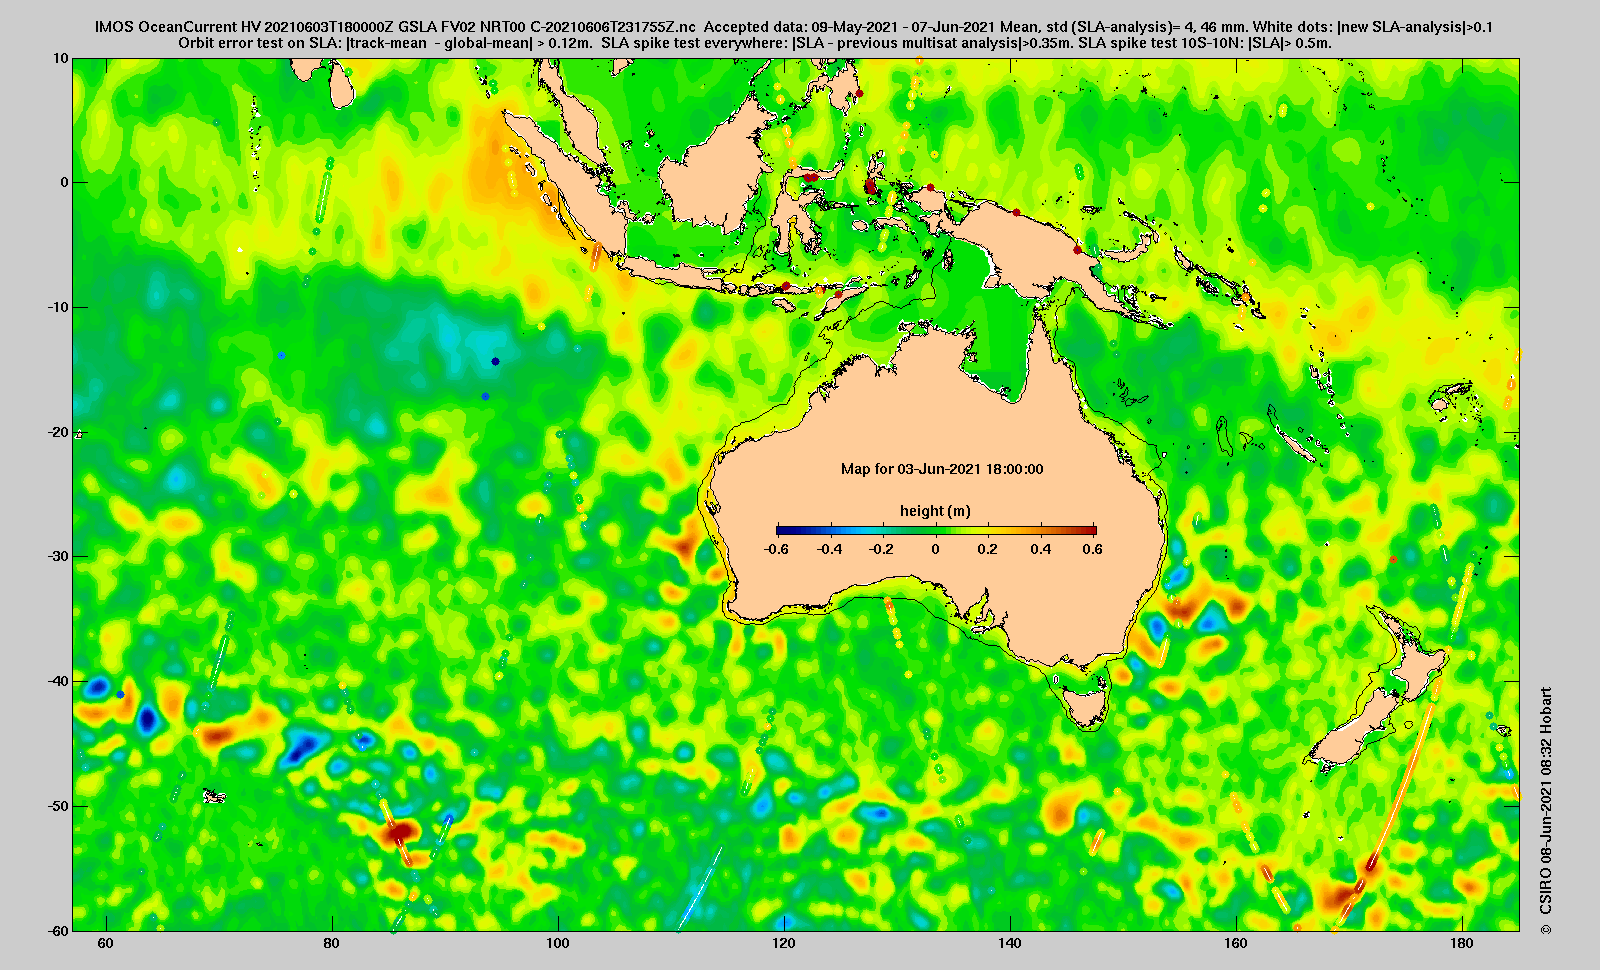Image resolution: width=1600 pixels, height=970 pixels.
Task: Click the -0.6 colorbar tick label
Action: point(776,549)
